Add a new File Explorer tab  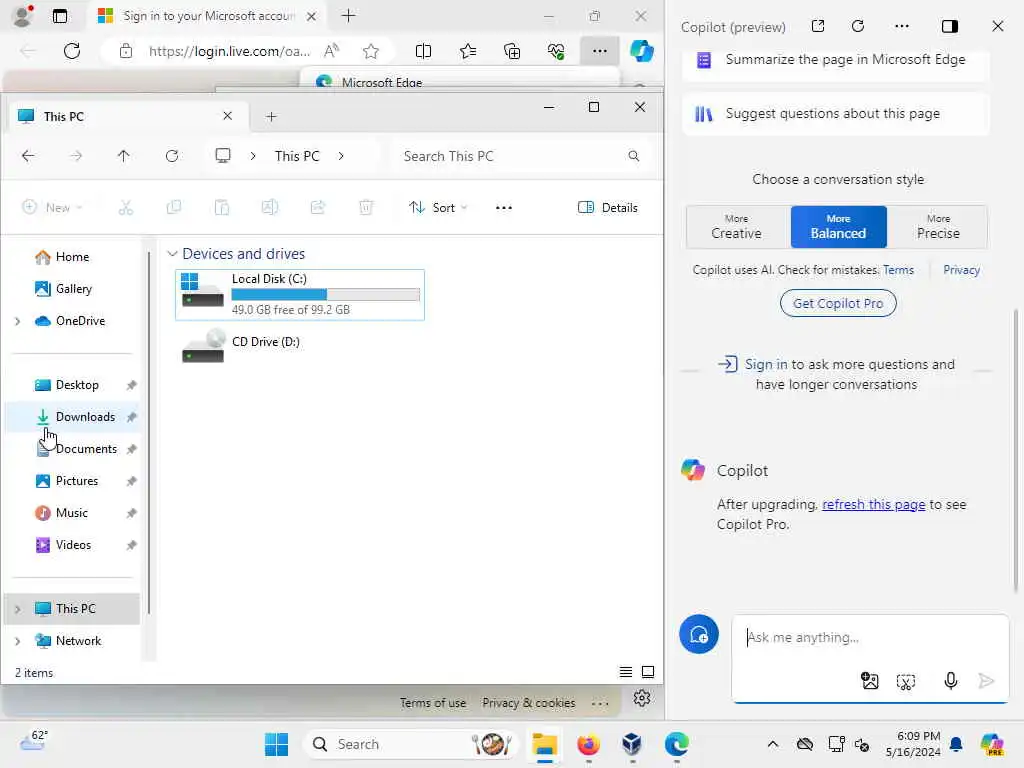coord(271,116)
